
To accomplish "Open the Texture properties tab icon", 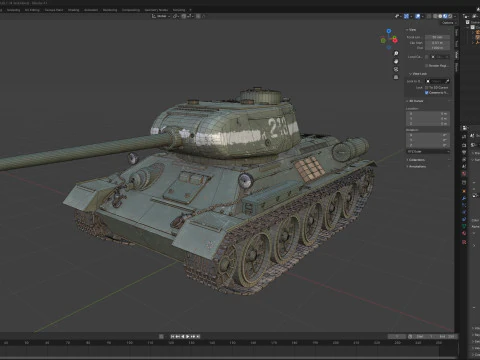I will point(464,242).
